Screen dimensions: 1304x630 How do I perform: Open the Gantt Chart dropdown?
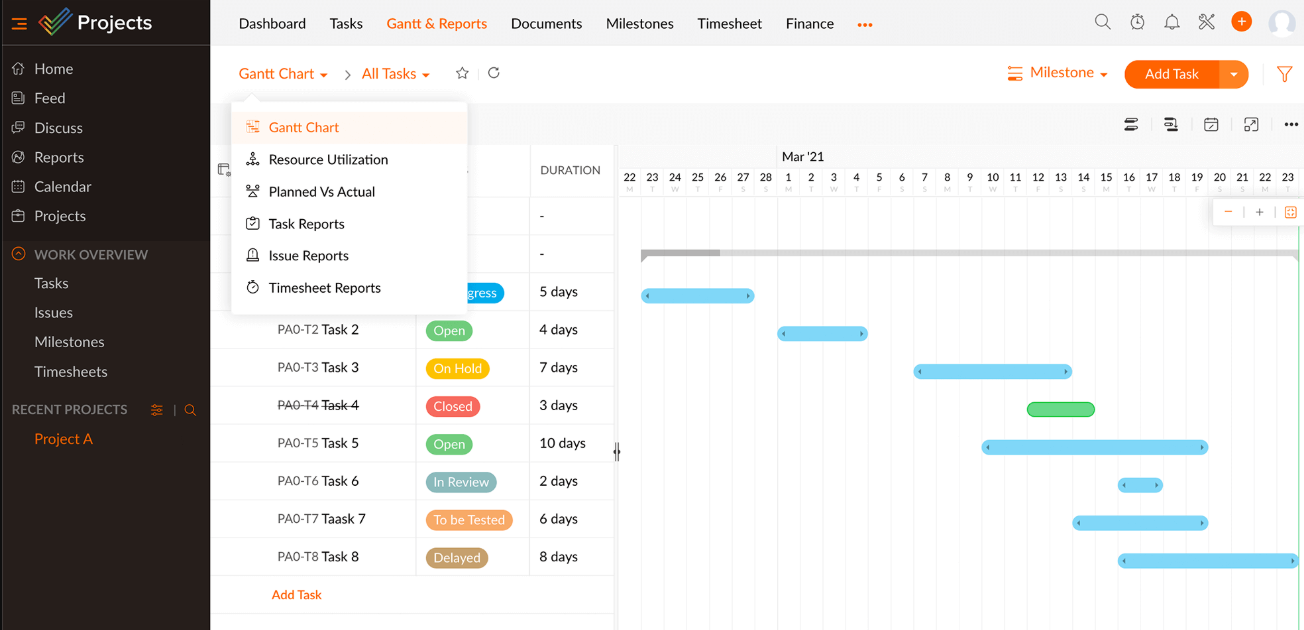click(283, 74)
